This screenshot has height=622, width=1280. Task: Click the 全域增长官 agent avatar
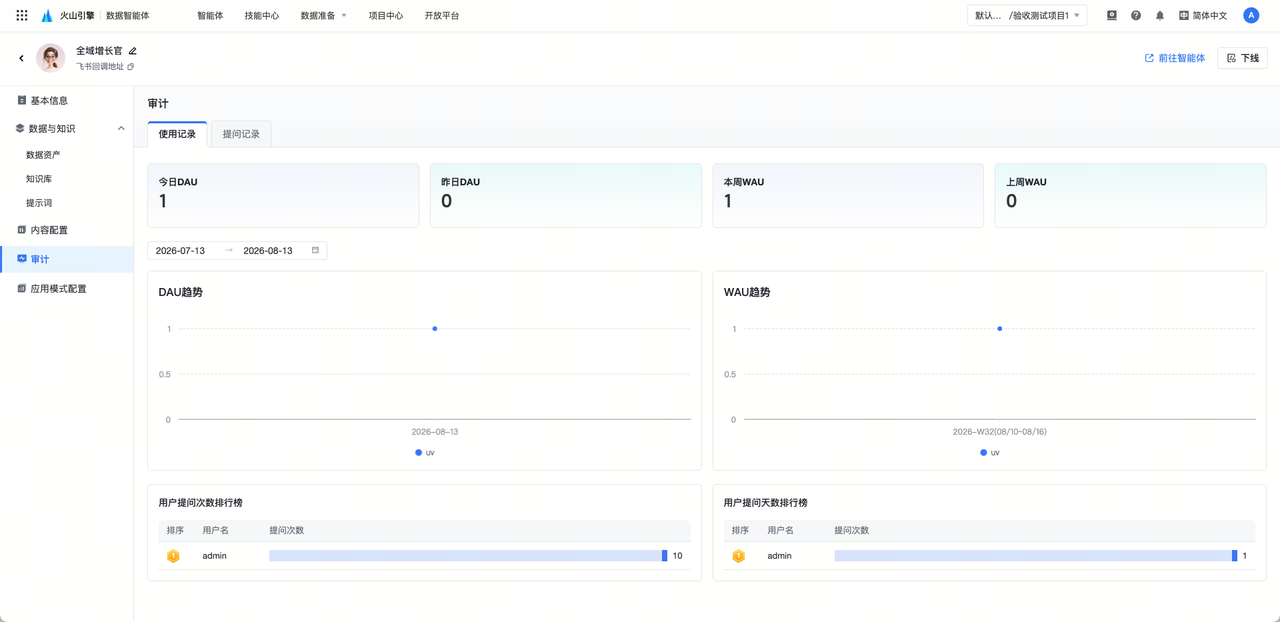[51, 58]
